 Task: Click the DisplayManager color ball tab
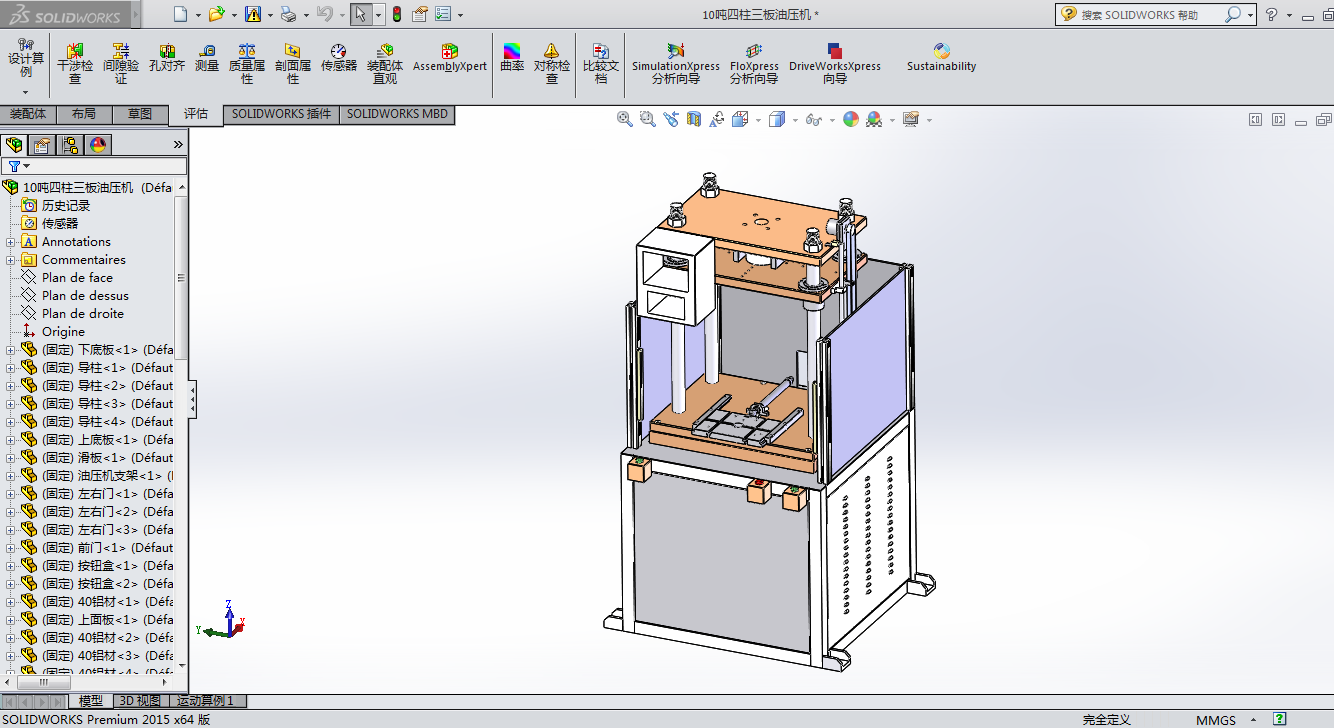(98, 145)
